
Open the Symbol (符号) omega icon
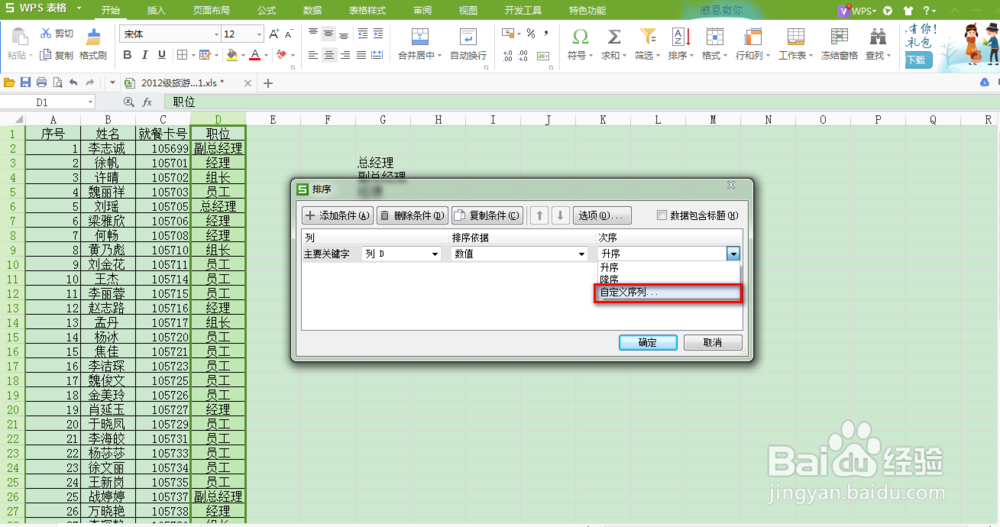(580, 36)
